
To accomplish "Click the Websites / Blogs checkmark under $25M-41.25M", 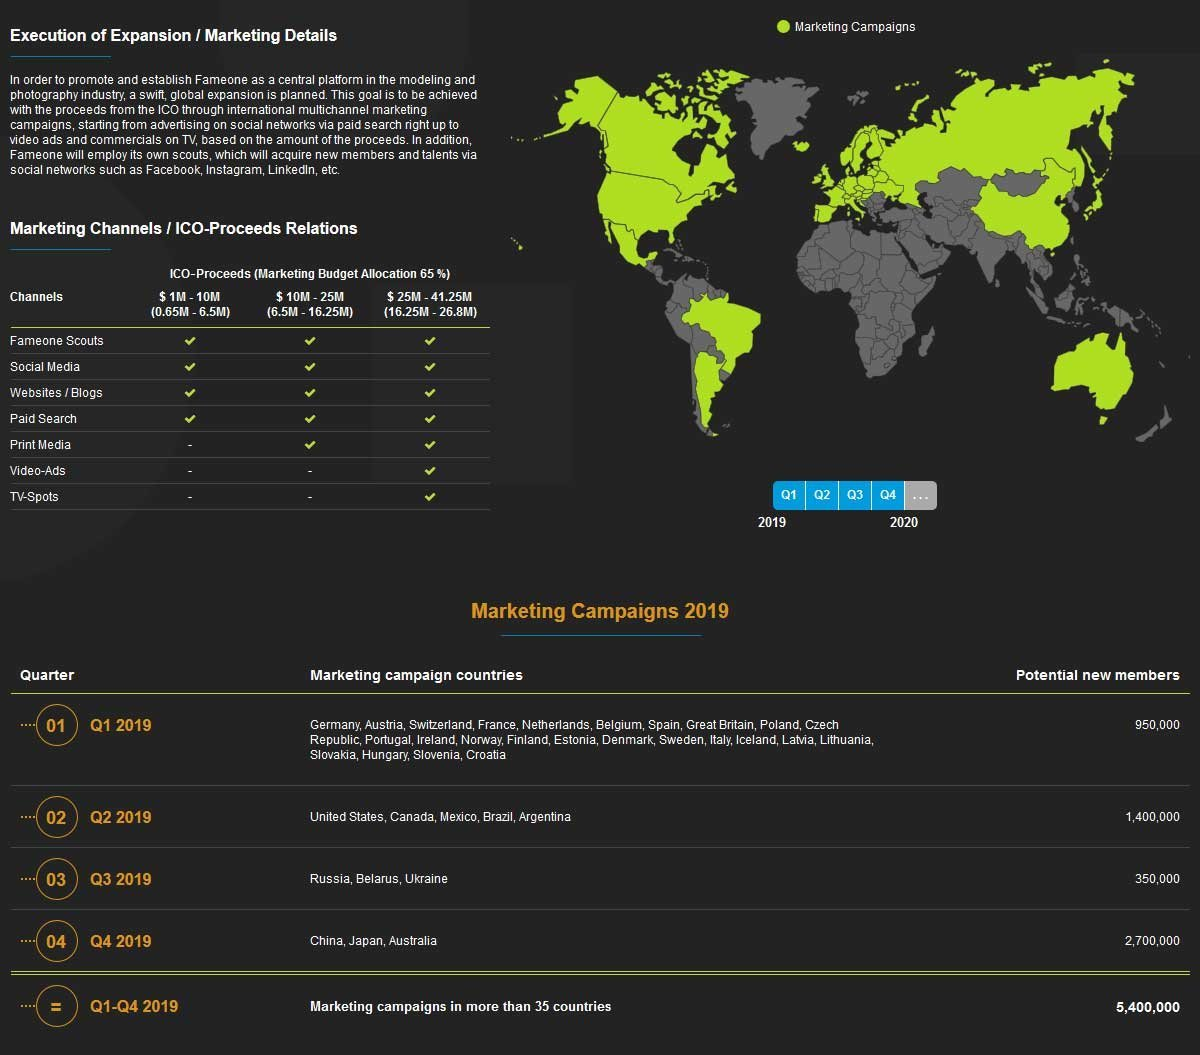I will click(430, 393).
